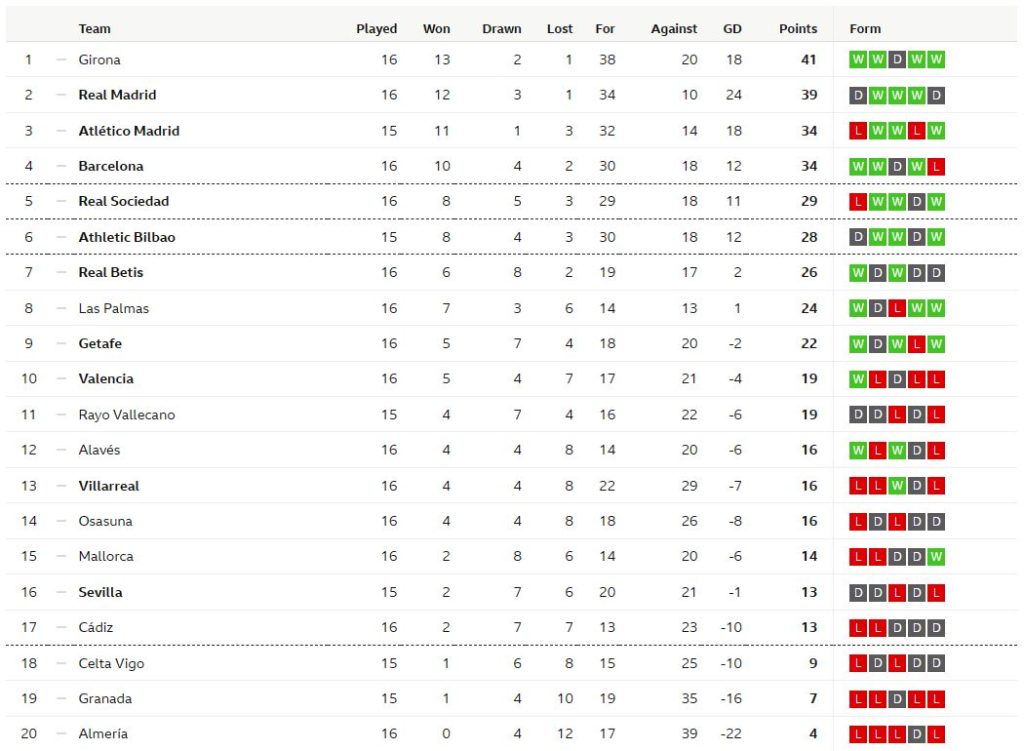
Task: Click the Form column header
Action: 865,29
